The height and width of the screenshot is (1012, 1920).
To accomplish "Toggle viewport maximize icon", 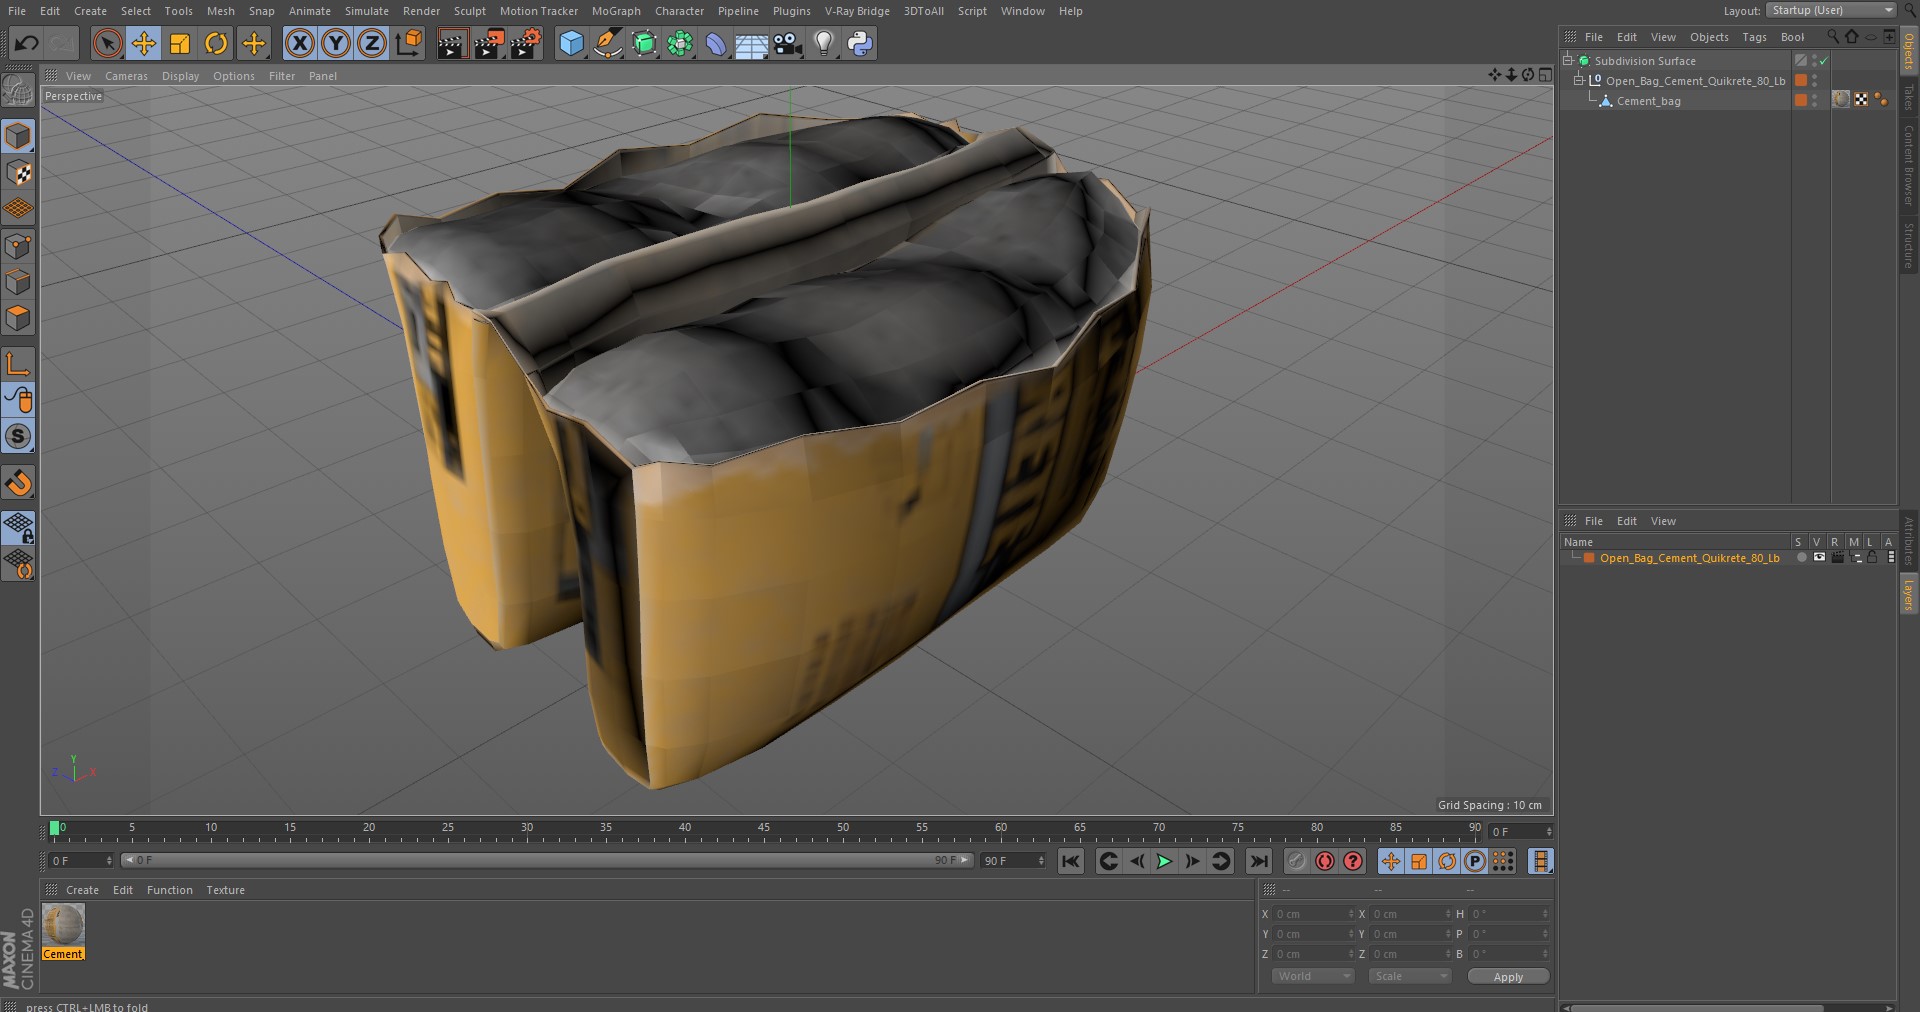I will (x=1545, y=75).
